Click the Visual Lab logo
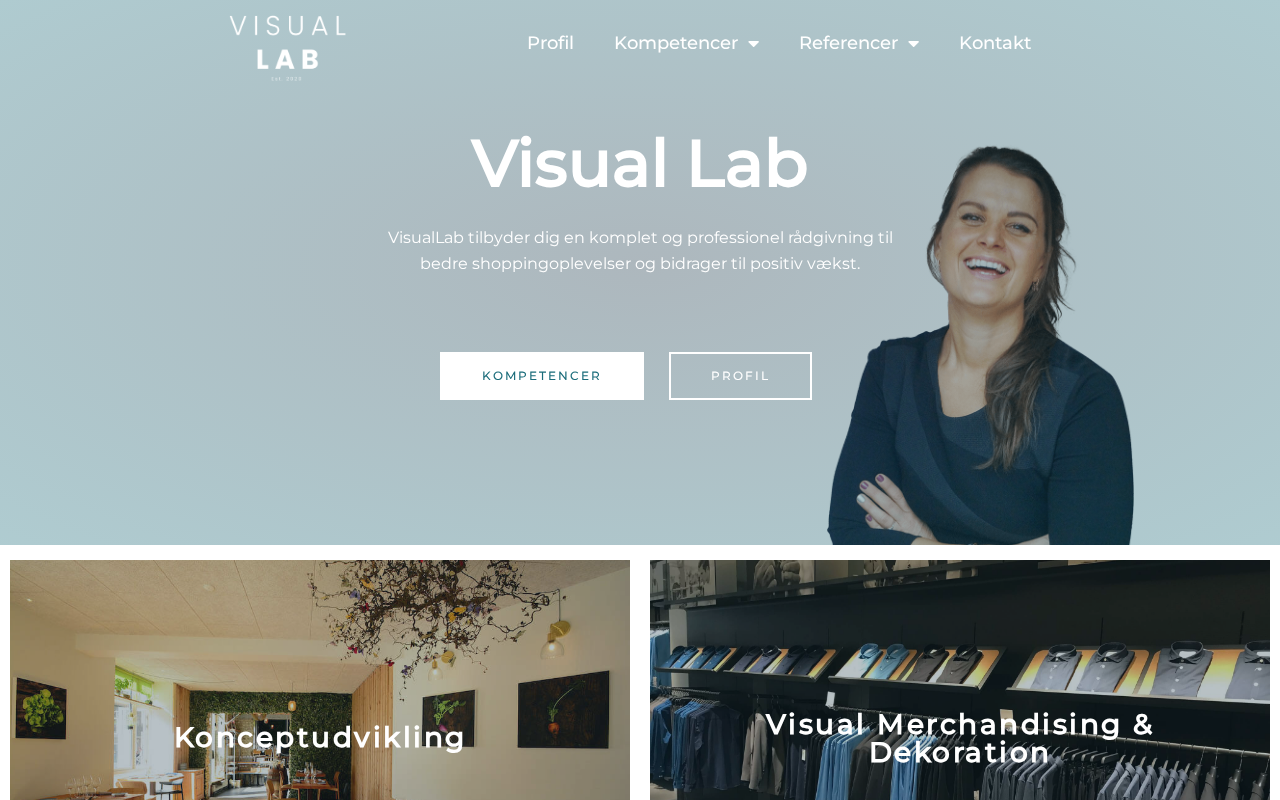The width and height of the screenshot is (1280, 800). pyautogui.click(x=288, y=47)
